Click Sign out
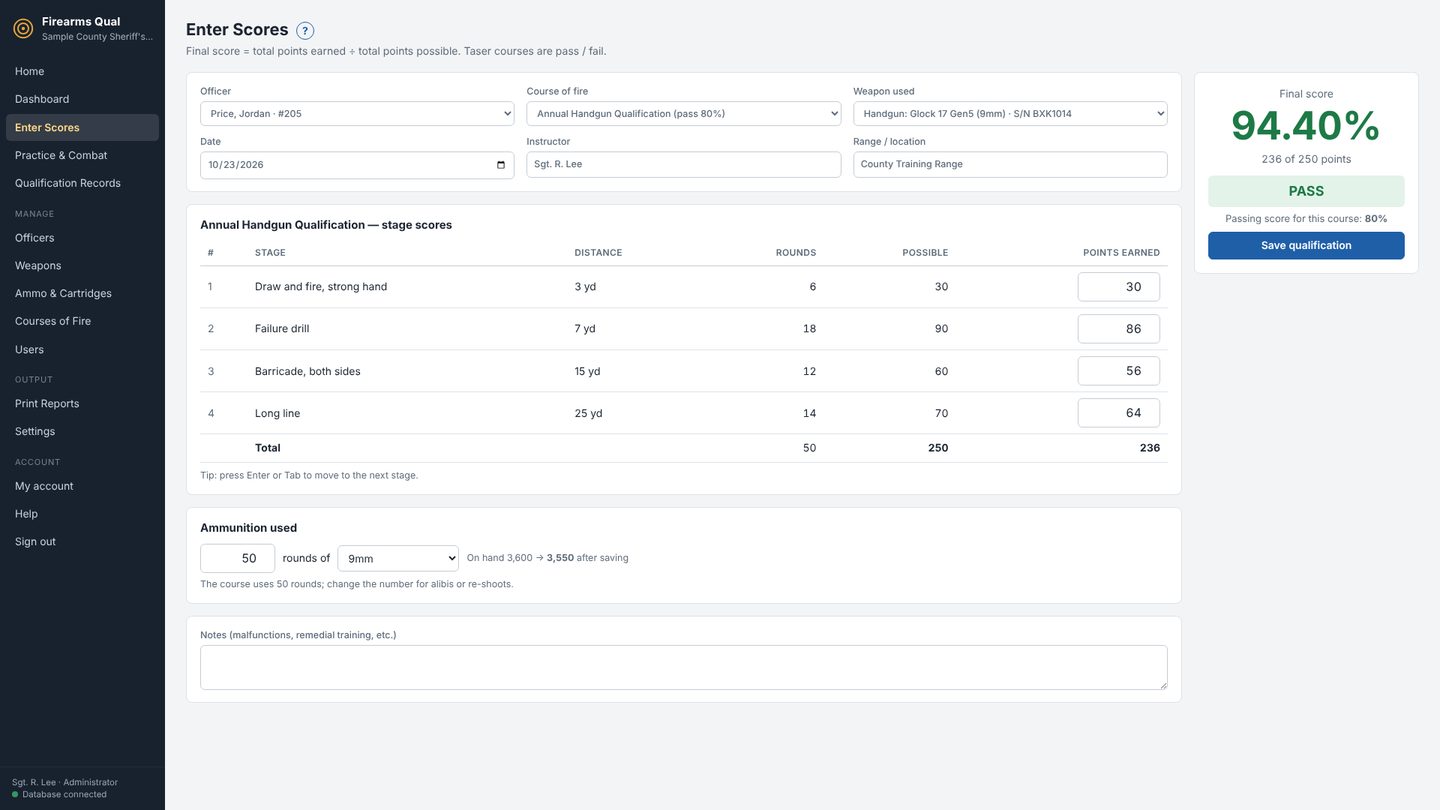 (x=82, y=542)
